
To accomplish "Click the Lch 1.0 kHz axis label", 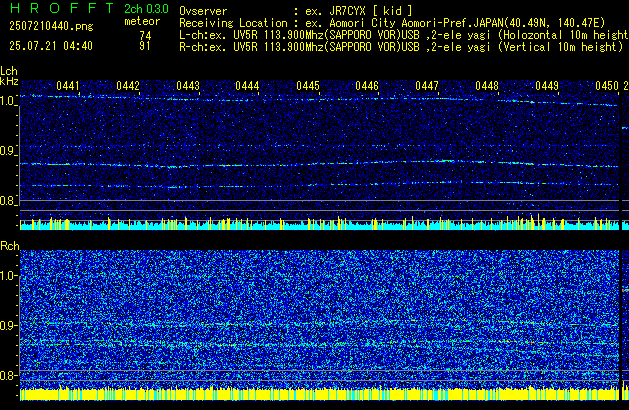I will (8, 101).
